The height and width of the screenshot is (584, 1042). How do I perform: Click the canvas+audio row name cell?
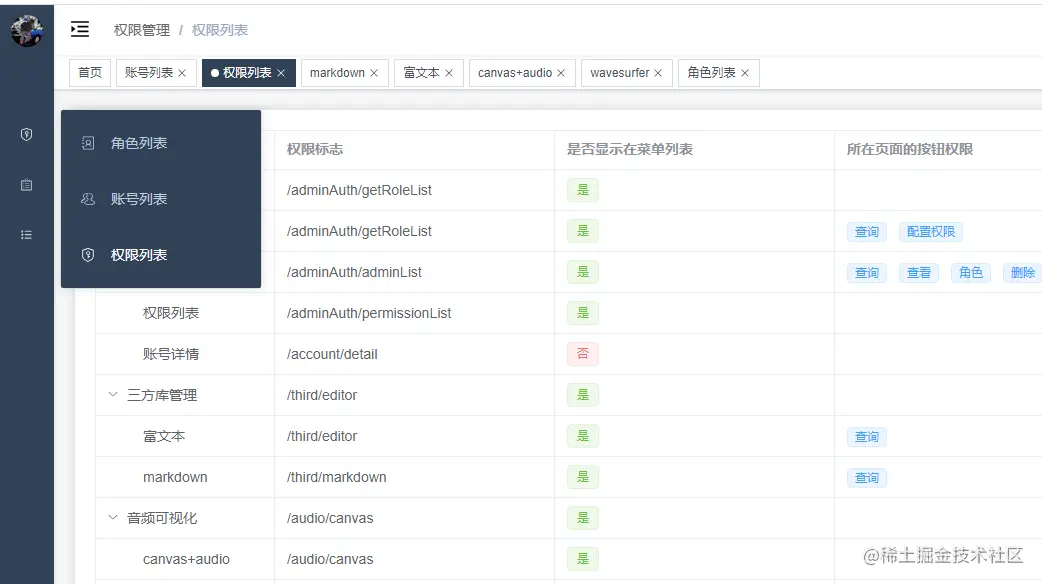(x=186, y=559)
